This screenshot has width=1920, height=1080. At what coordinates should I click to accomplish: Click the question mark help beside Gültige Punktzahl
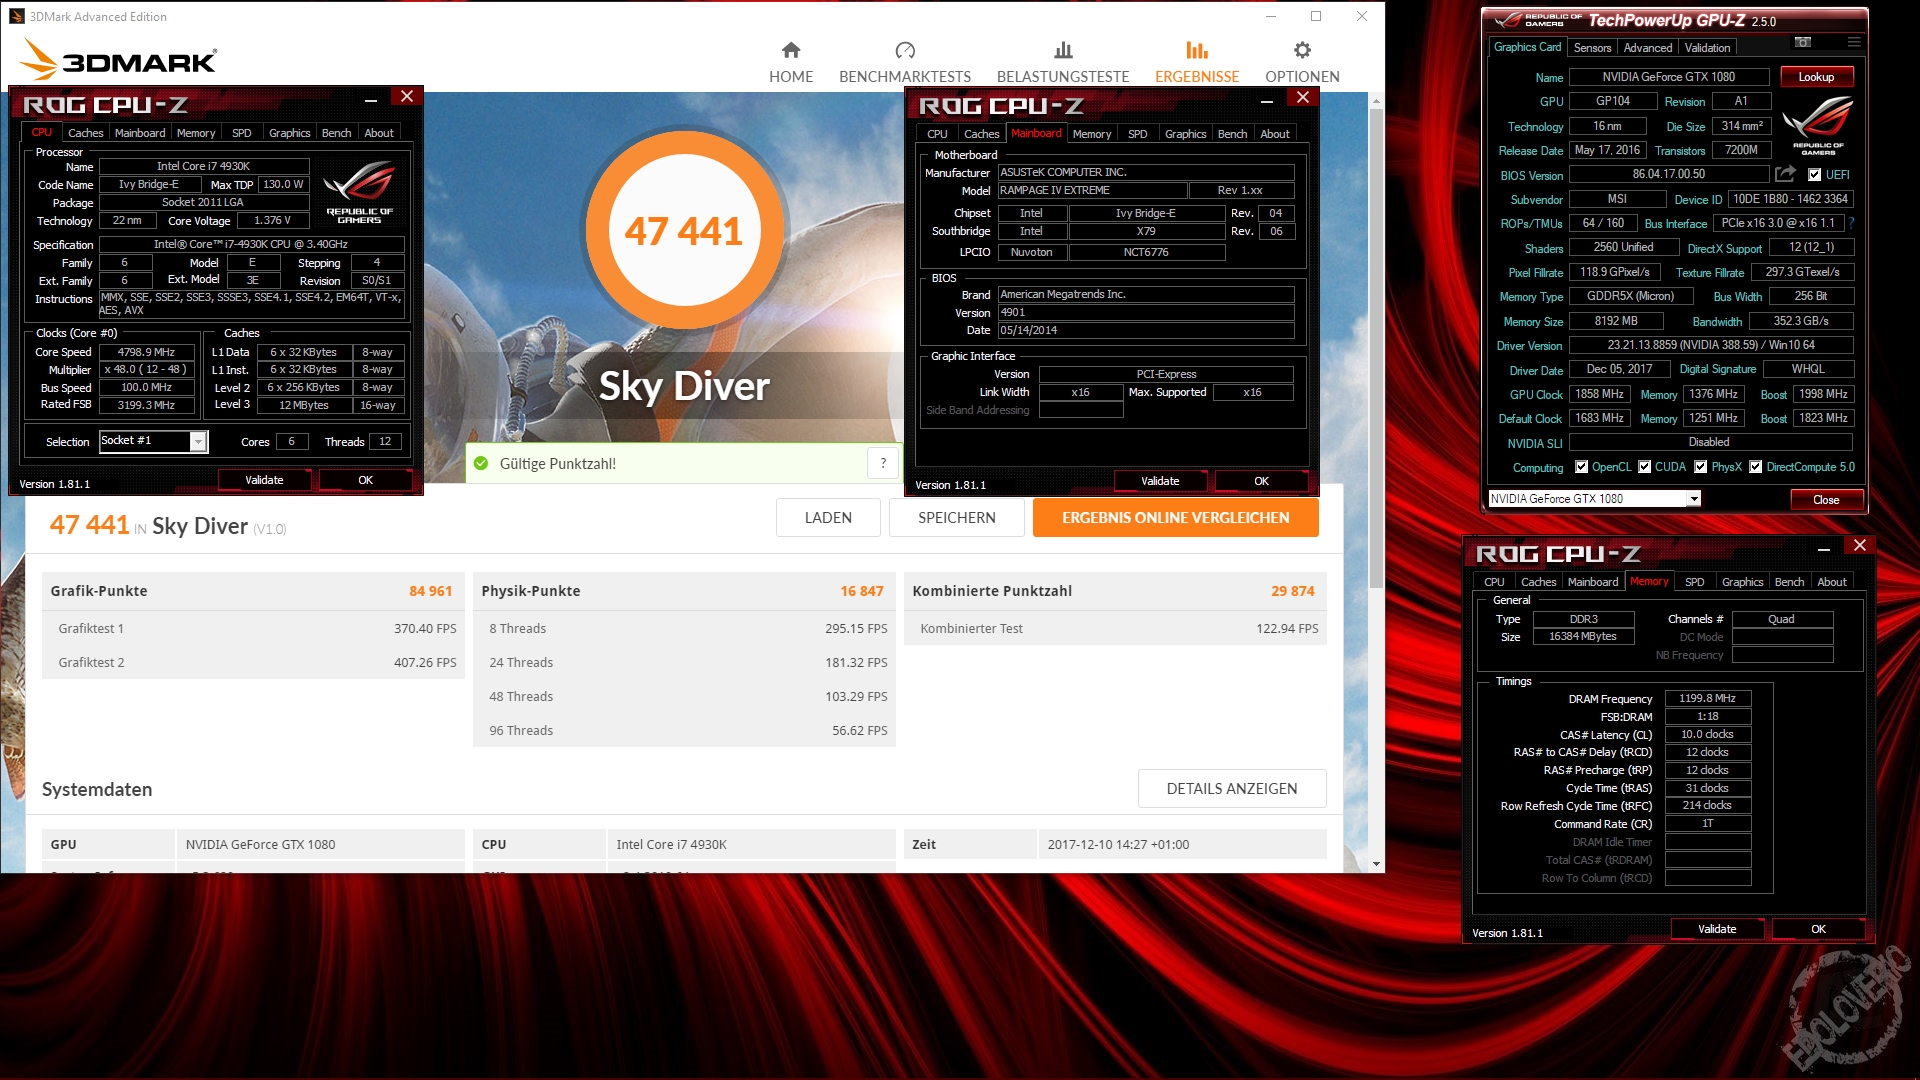pos(883,463)
